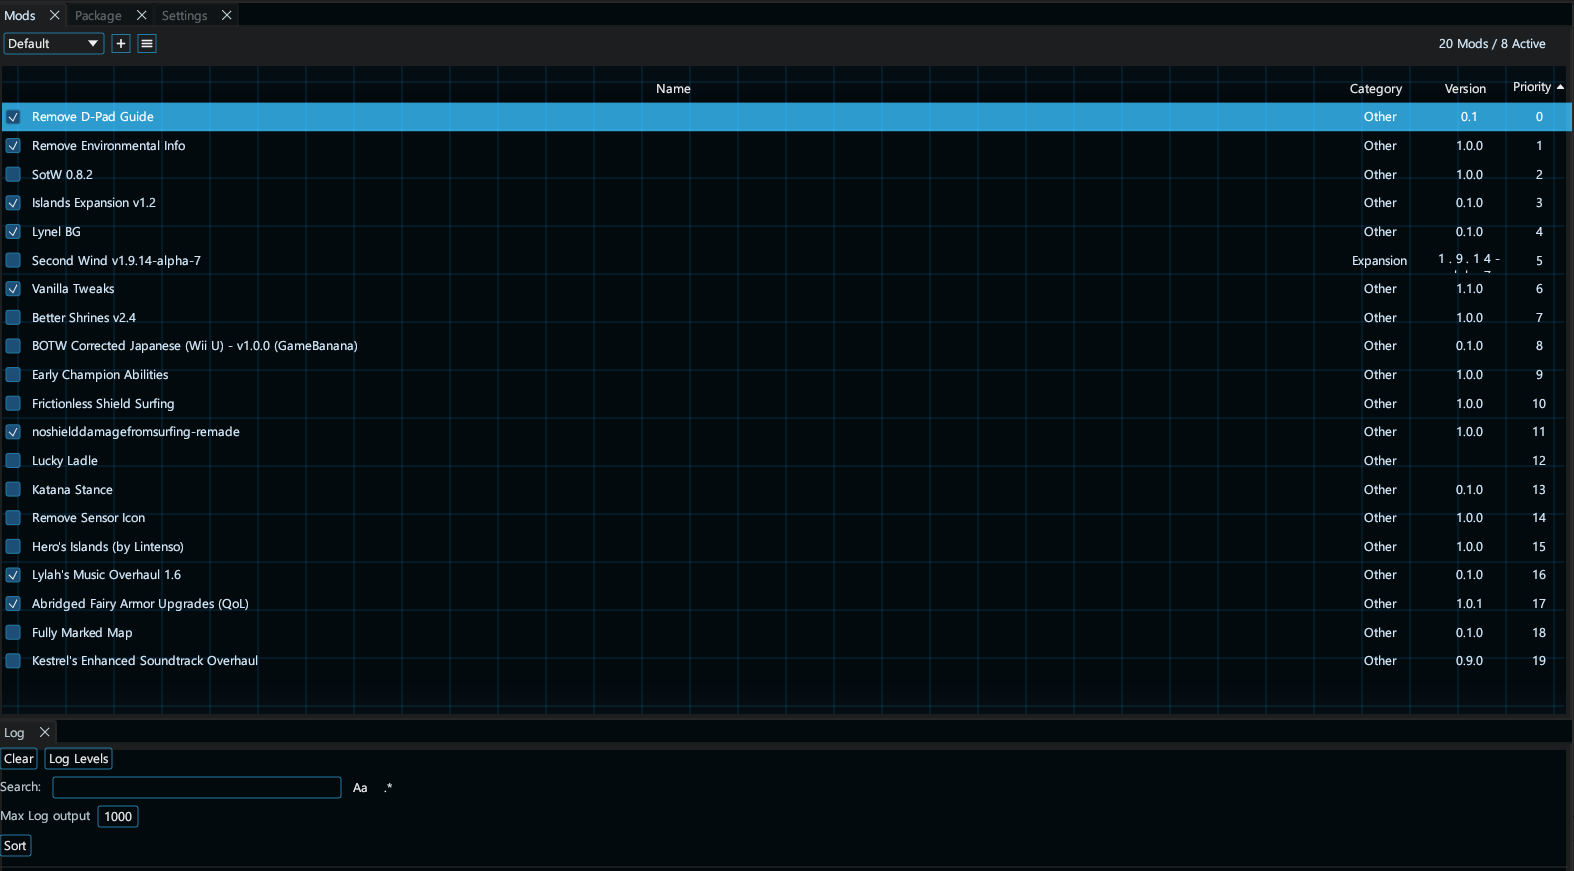1574x871 pixels.
Task: Open the Log Levels options
Action: point(79,759)
